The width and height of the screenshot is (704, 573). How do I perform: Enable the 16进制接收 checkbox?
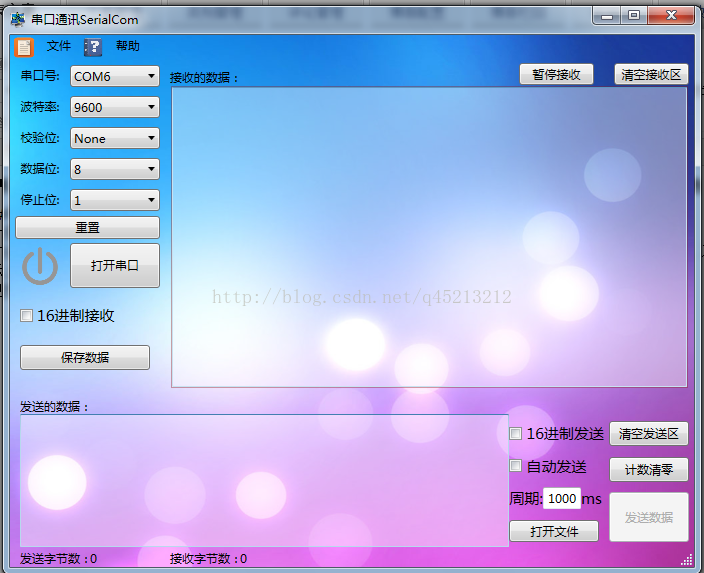[x=26, y=316]
